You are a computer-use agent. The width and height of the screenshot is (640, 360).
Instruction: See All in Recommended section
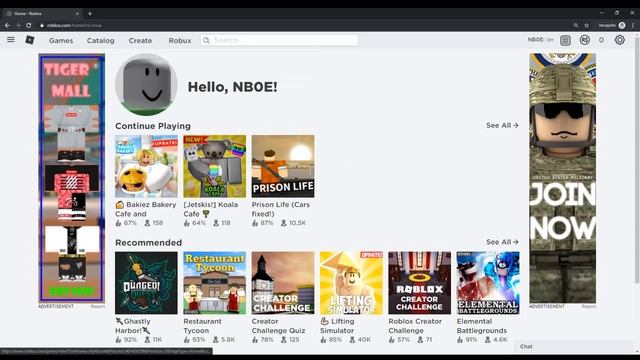pyautogui.click(x=502, y=242)
